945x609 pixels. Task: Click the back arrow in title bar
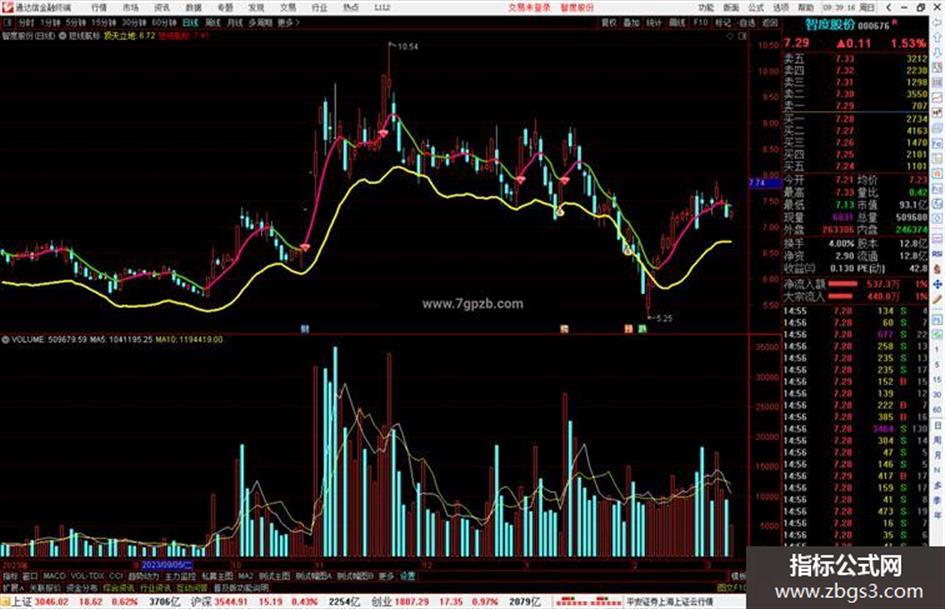pos(889,8)
